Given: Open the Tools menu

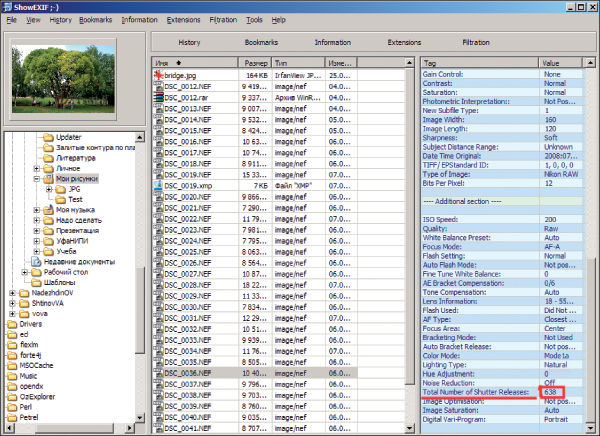Looking at the screenshot, I should (x=254, y=19).
